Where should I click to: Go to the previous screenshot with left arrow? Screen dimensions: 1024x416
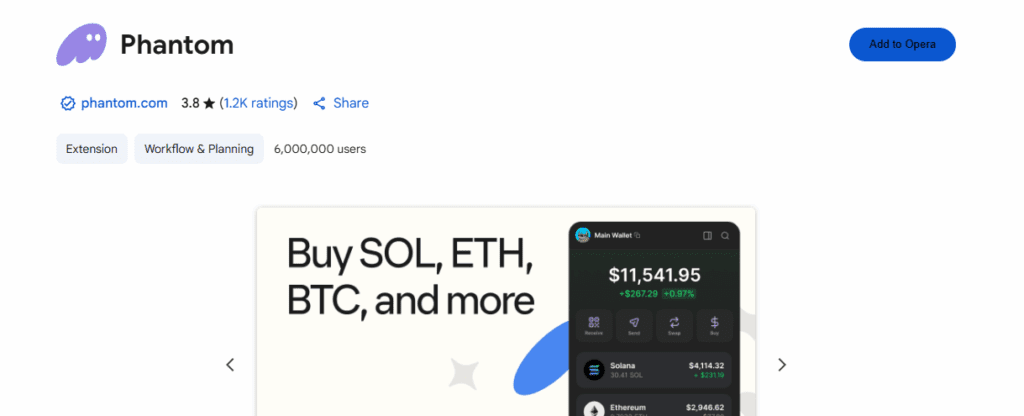pyautogui.click(x=230, y=365)
